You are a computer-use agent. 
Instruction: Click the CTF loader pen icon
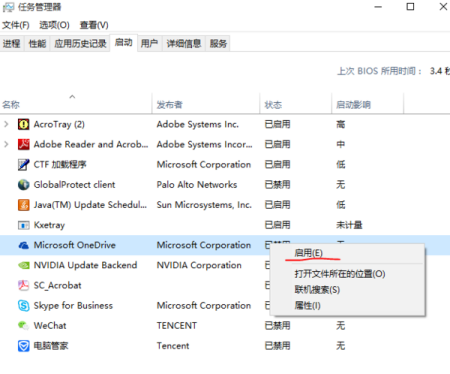pyautogui.click(x=23, y=164)
